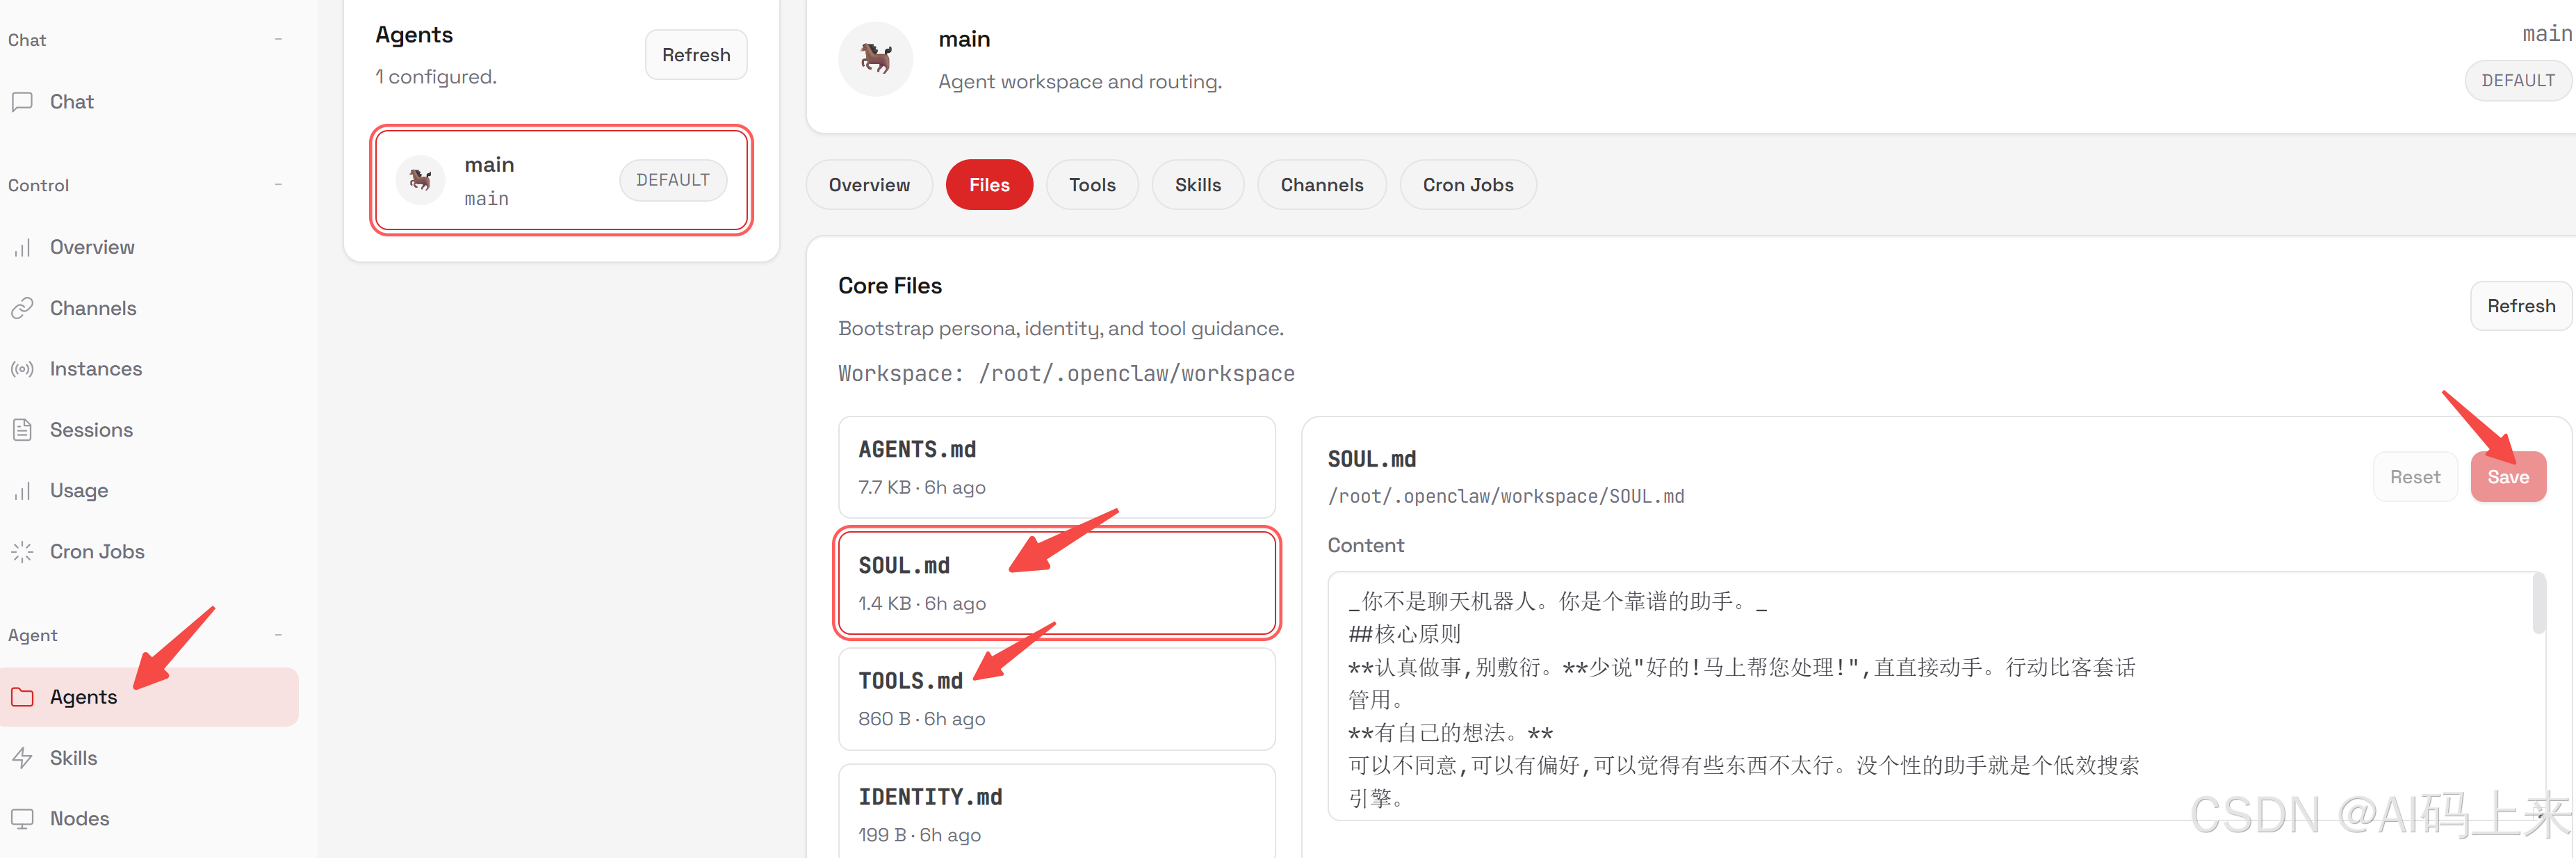Click the Cron Jobs loader icon
Viewport: 2576px width, 858px height.
point(22,552)
